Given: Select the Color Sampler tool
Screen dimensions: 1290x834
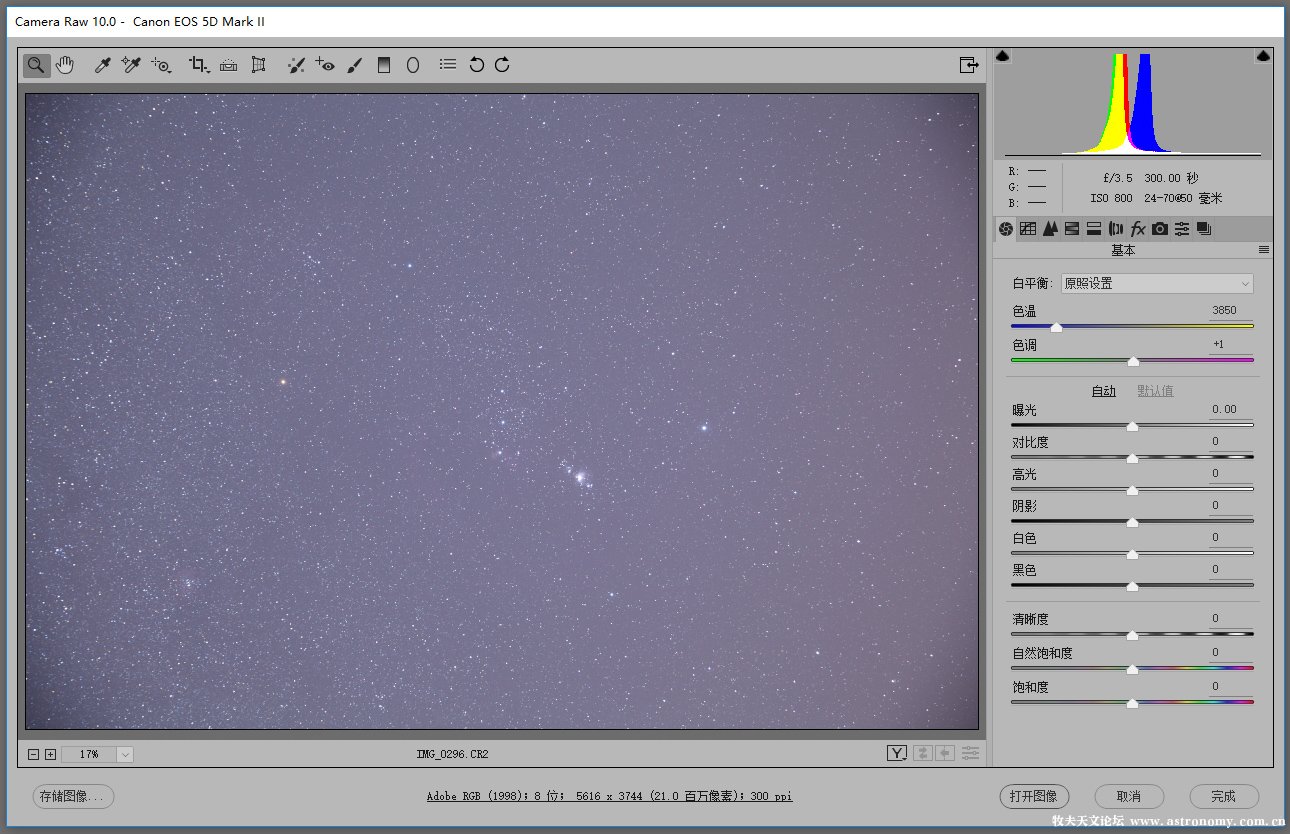Looking at the screenshot, I should (x=130, y=65).
